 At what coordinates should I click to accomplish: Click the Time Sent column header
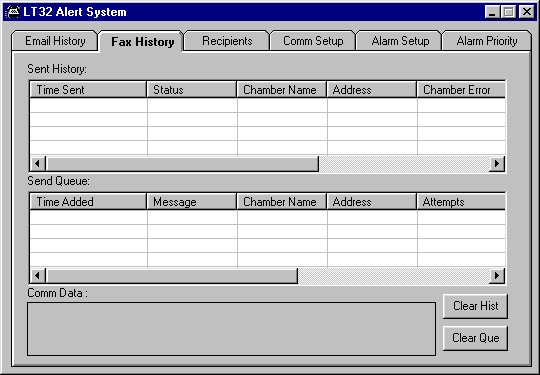tap(88, 90)
